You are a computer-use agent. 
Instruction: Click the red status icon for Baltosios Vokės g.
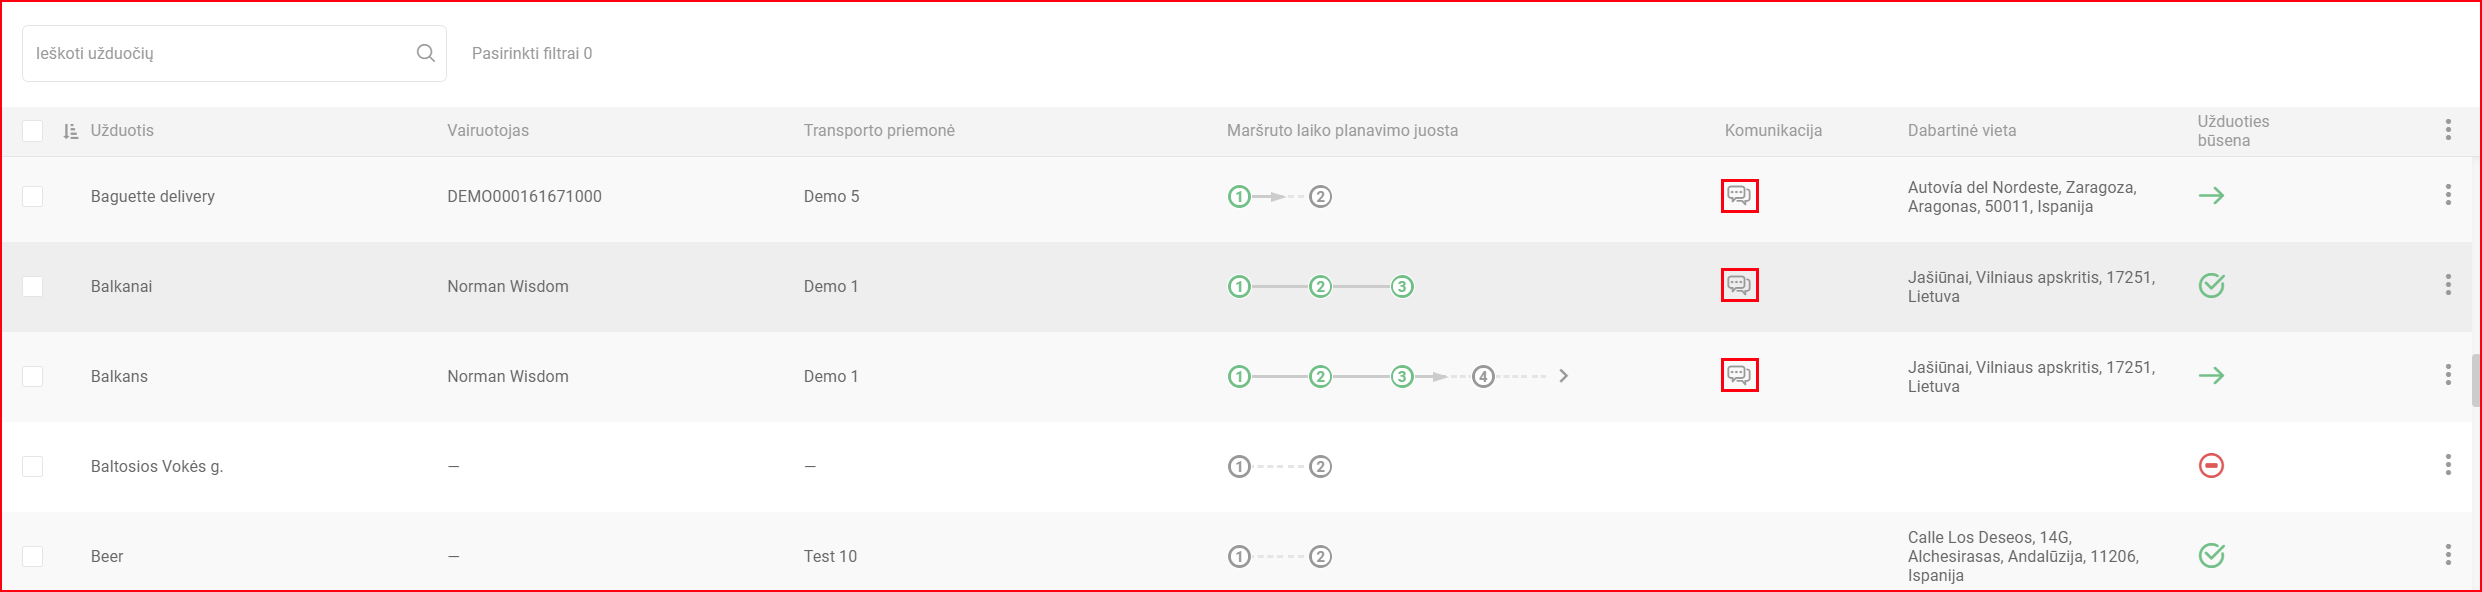coord(2211,466)
